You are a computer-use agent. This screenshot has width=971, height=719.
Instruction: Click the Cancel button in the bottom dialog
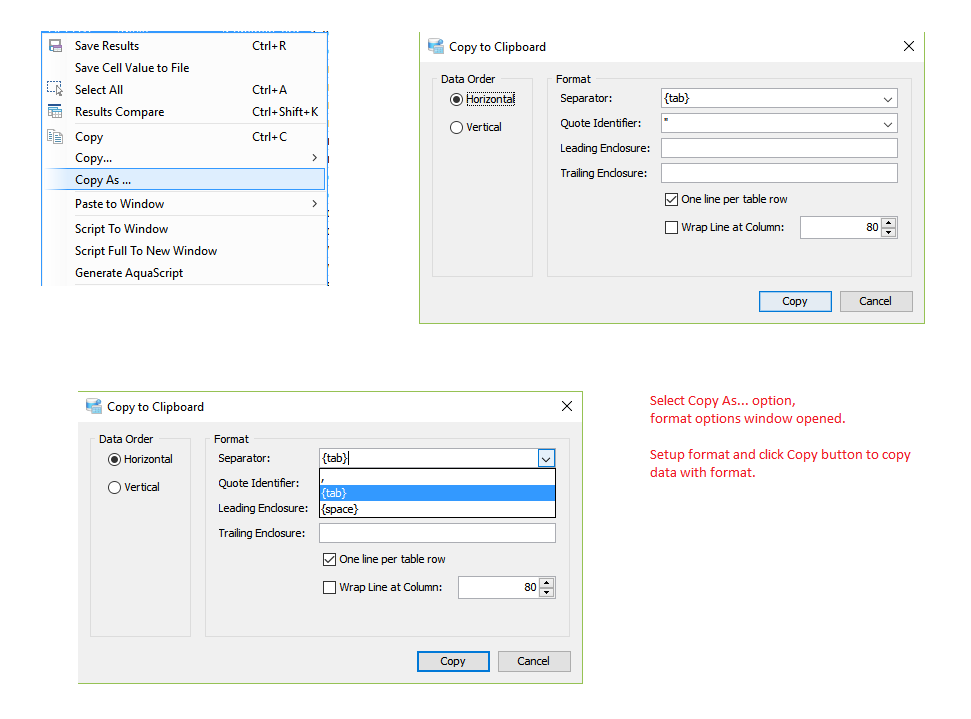[x=533, y=661]
